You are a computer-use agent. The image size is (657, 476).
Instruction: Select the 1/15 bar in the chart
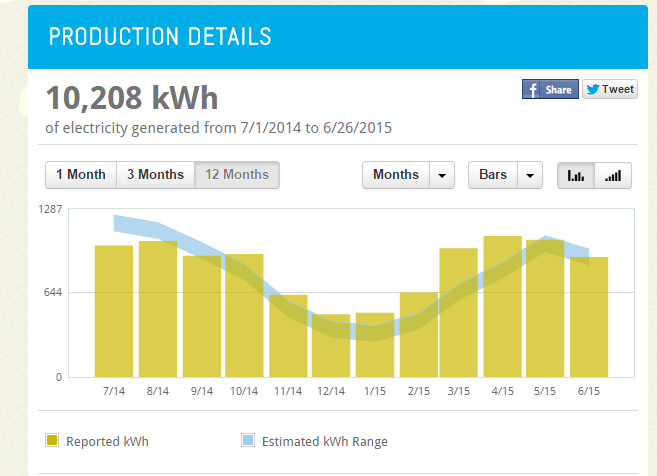375,344
